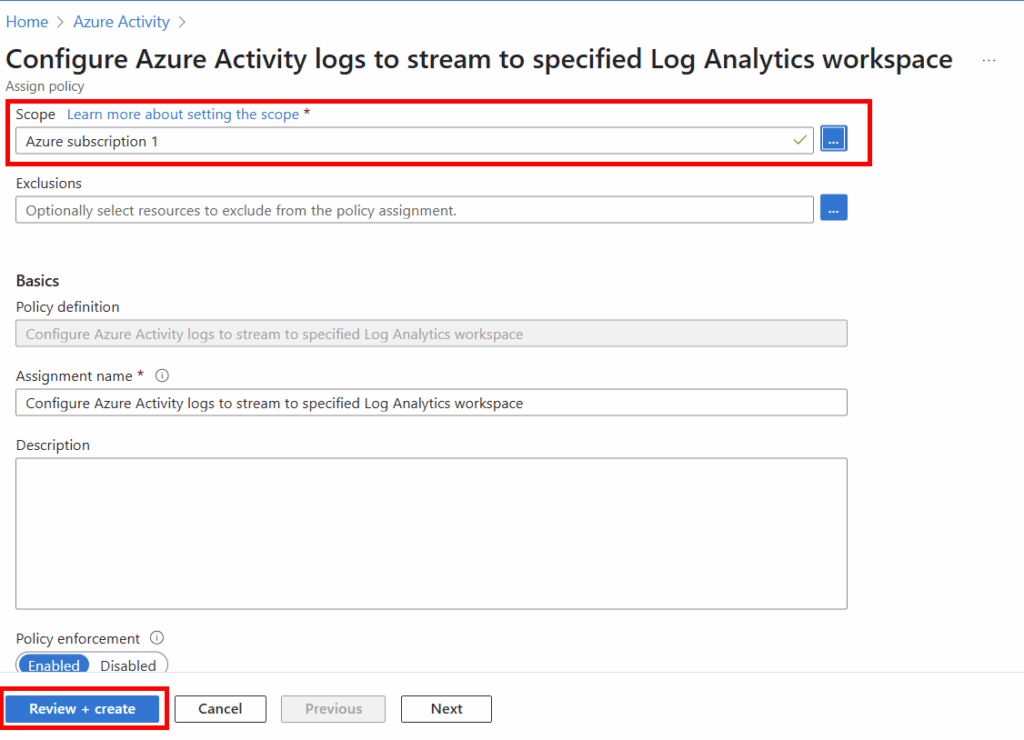Go to the Next step
This screenshot has height=740, width=1024.
[447, 709]
